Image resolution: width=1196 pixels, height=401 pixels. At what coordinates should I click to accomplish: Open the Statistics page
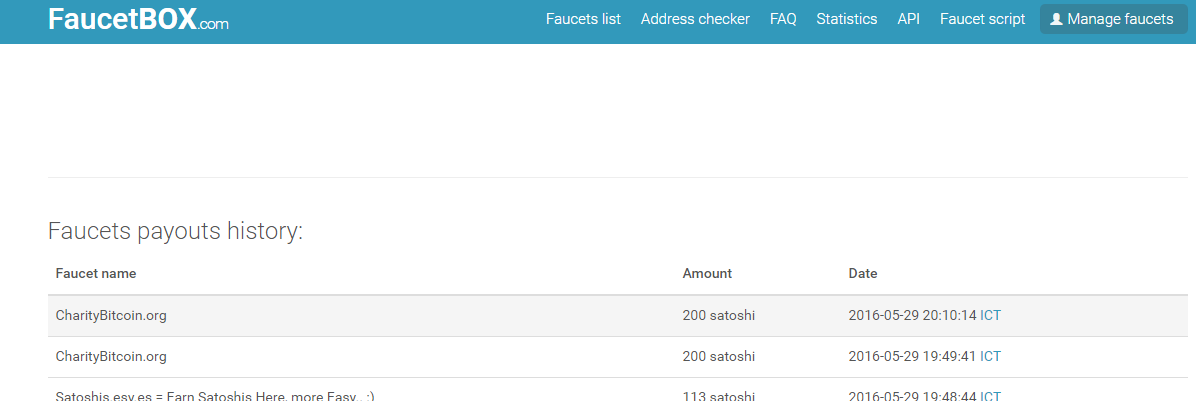[846, 19]
